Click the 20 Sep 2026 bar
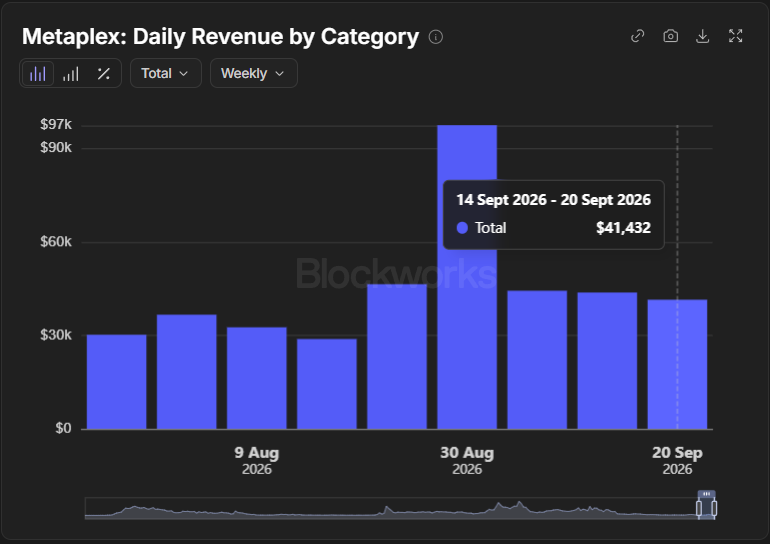This screenshot has height=544, width=770. pyautogui.click(x=677, y=364)
